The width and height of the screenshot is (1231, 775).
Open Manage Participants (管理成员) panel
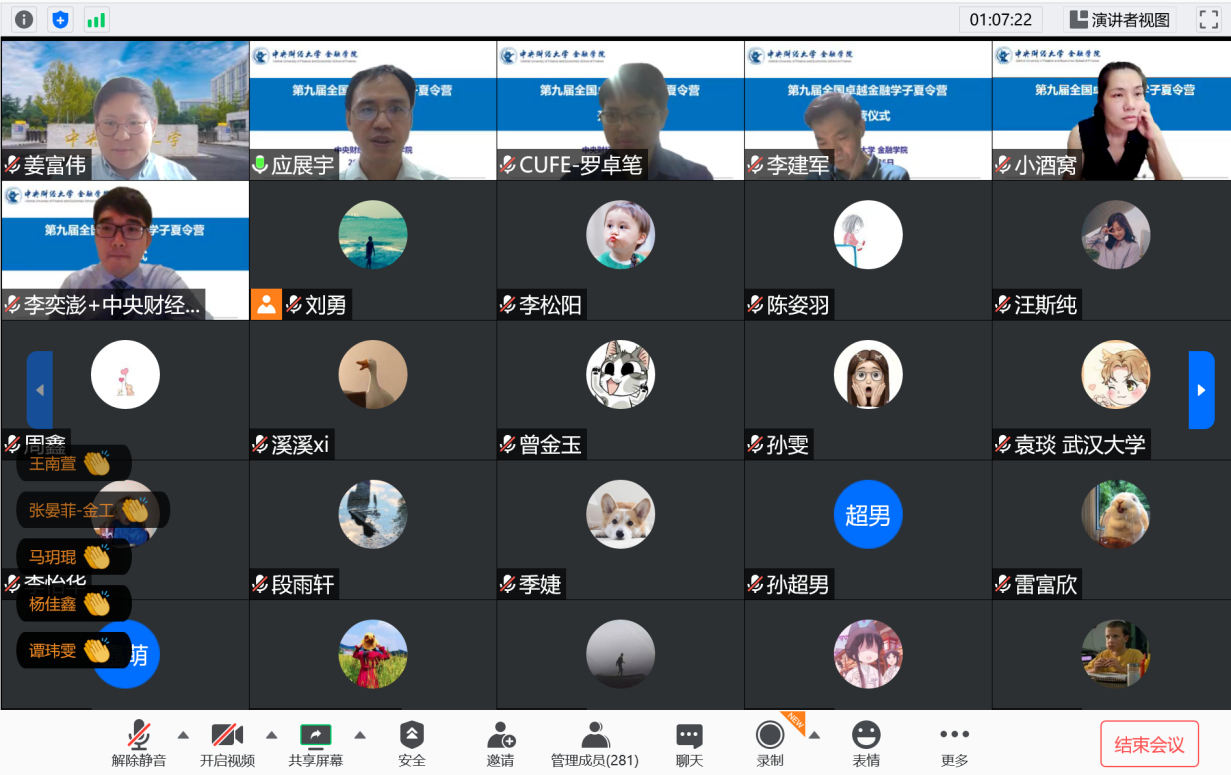[x=595, y=744]
